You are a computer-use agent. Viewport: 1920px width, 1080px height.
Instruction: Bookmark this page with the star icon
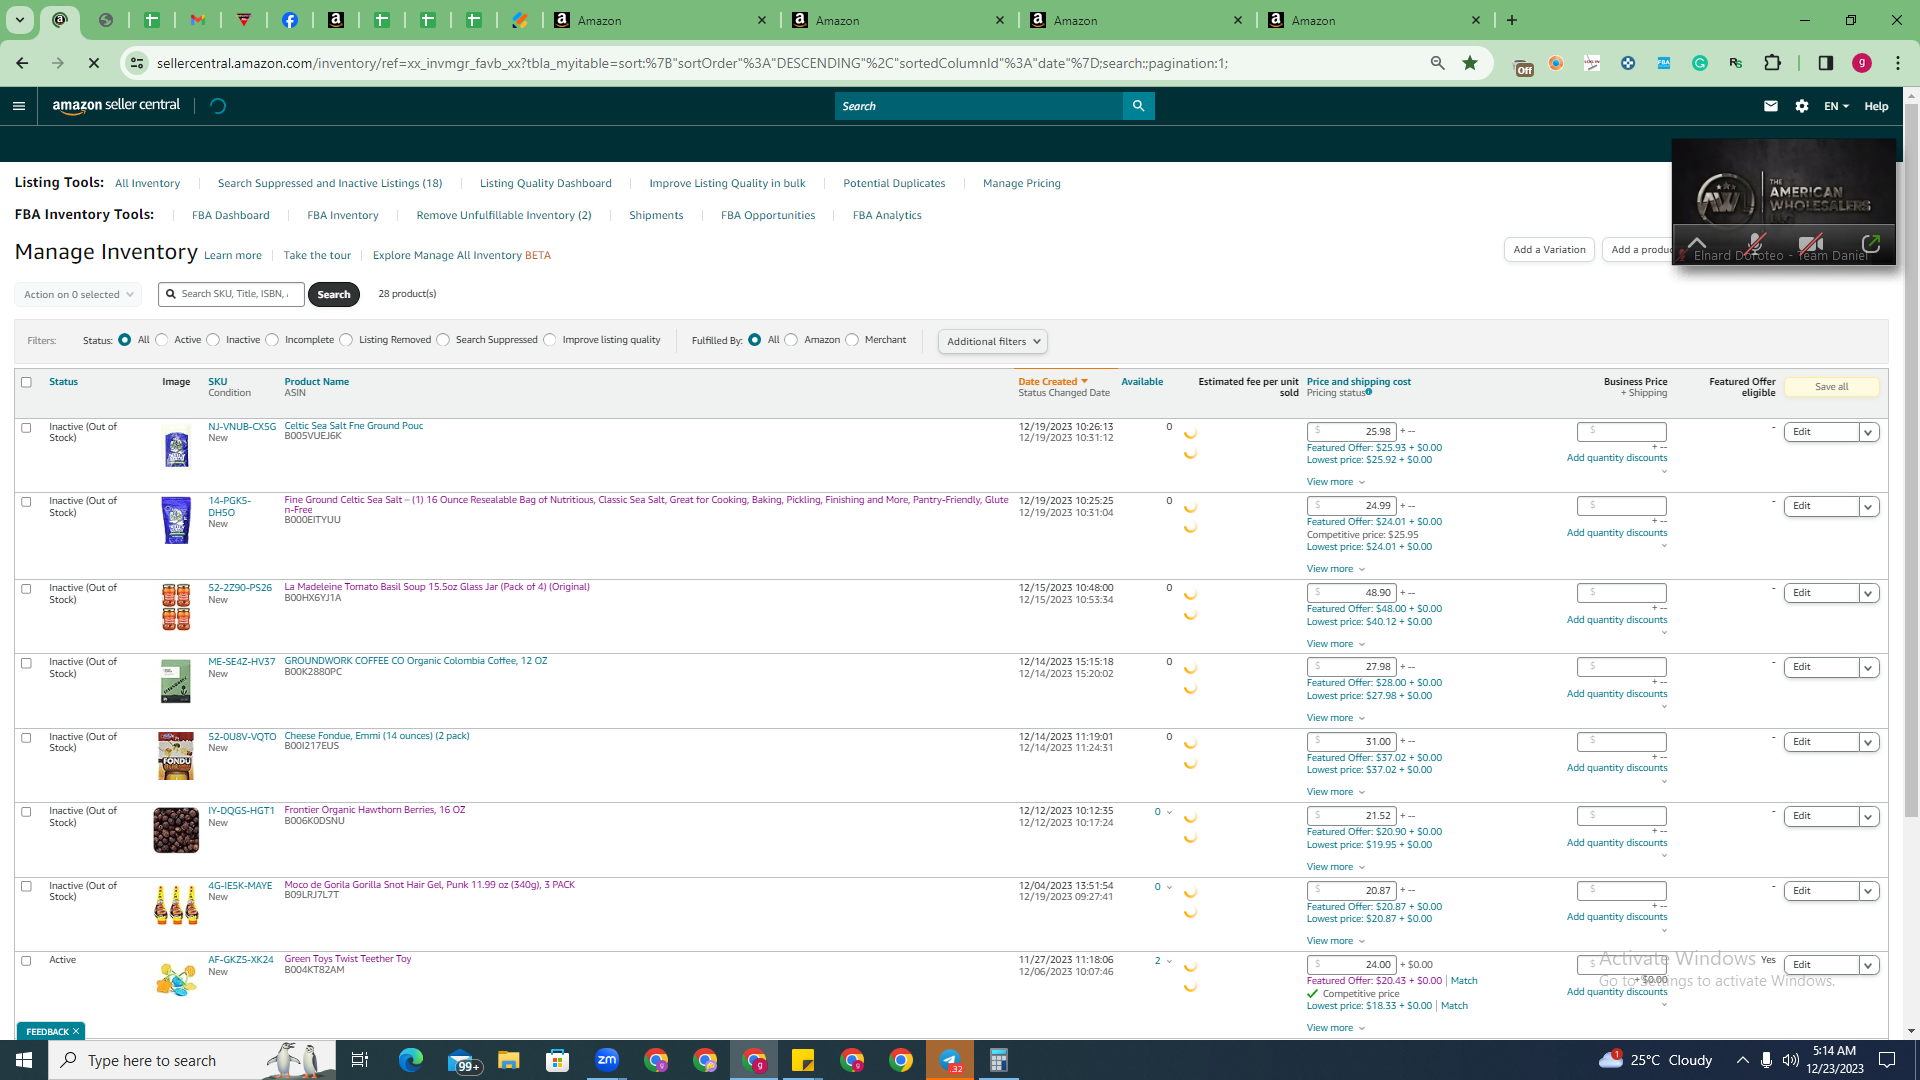tap(1470, 63)
